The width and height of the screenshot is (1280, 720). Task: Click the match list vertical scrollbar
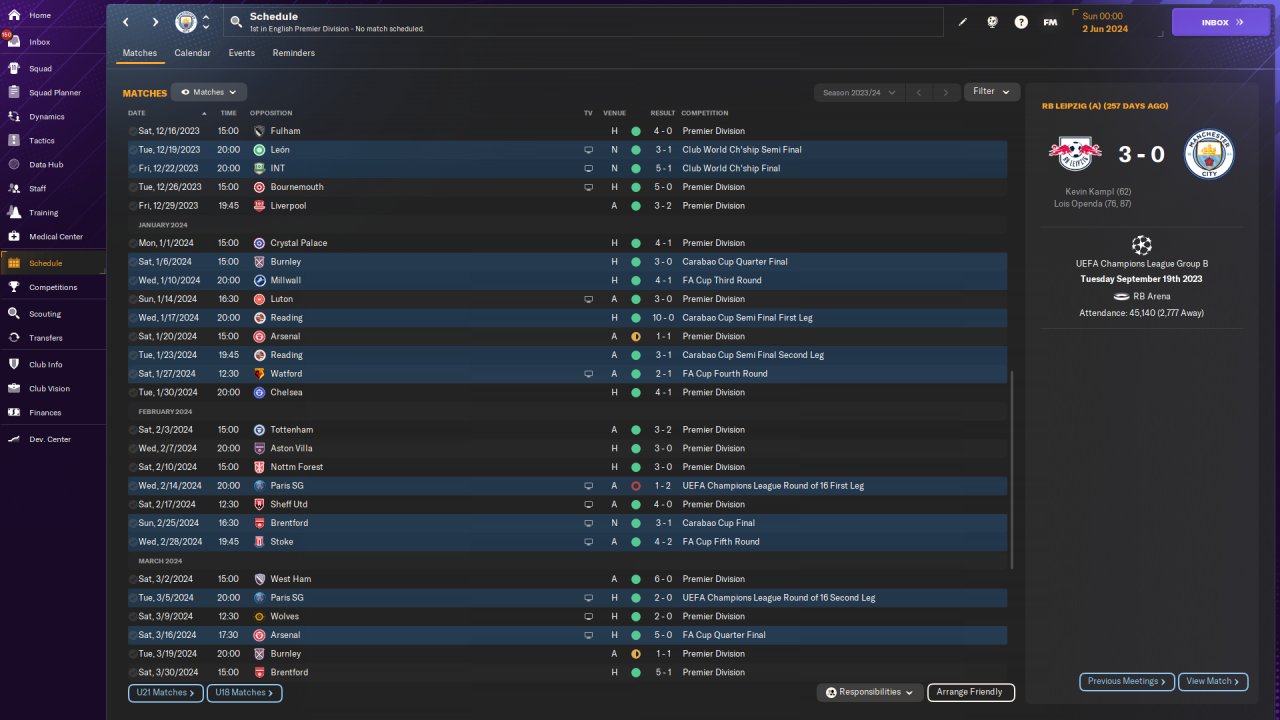(x=1013, y=470)
